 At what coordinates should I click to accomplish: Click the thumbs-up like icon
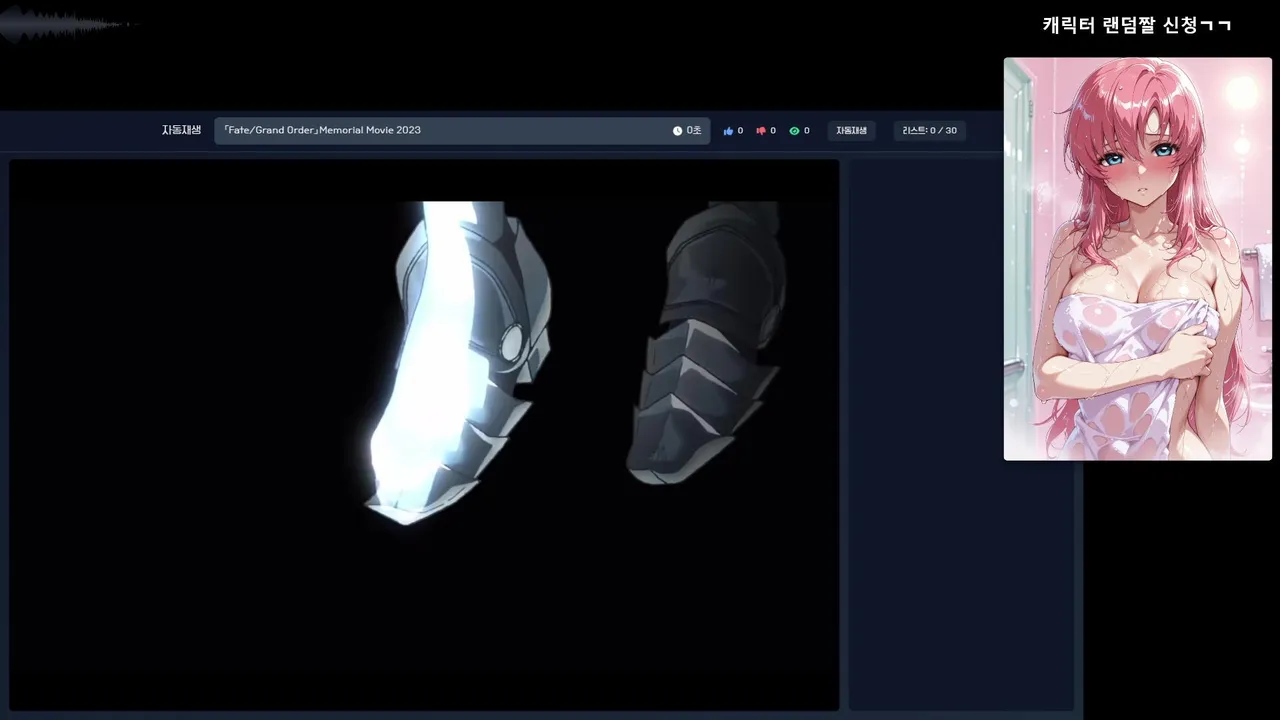(x=728, y=131)
